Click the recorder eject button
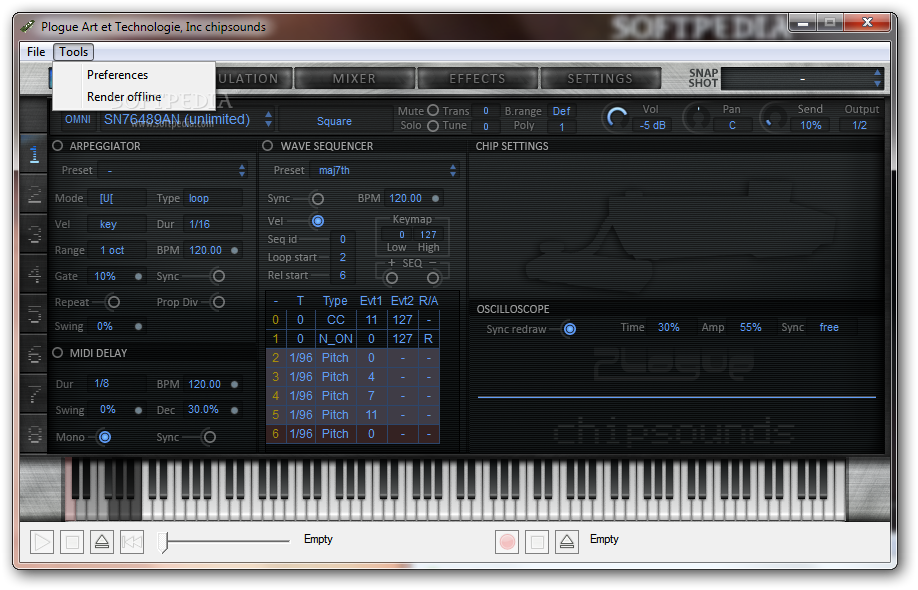The width and height of the screenshot is (918, 590). point(567,542)
